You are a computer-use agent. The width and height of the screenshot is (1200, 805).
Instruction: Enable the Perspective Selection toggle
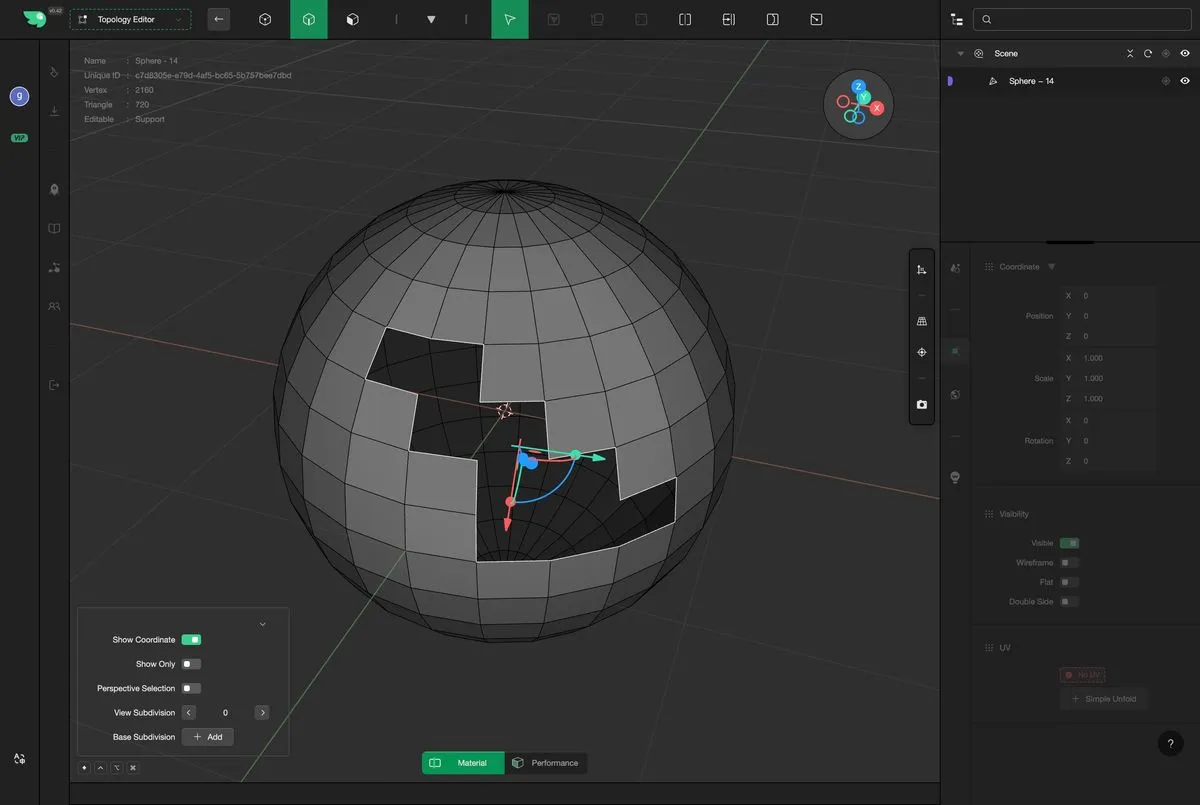(x=191, y=688)
